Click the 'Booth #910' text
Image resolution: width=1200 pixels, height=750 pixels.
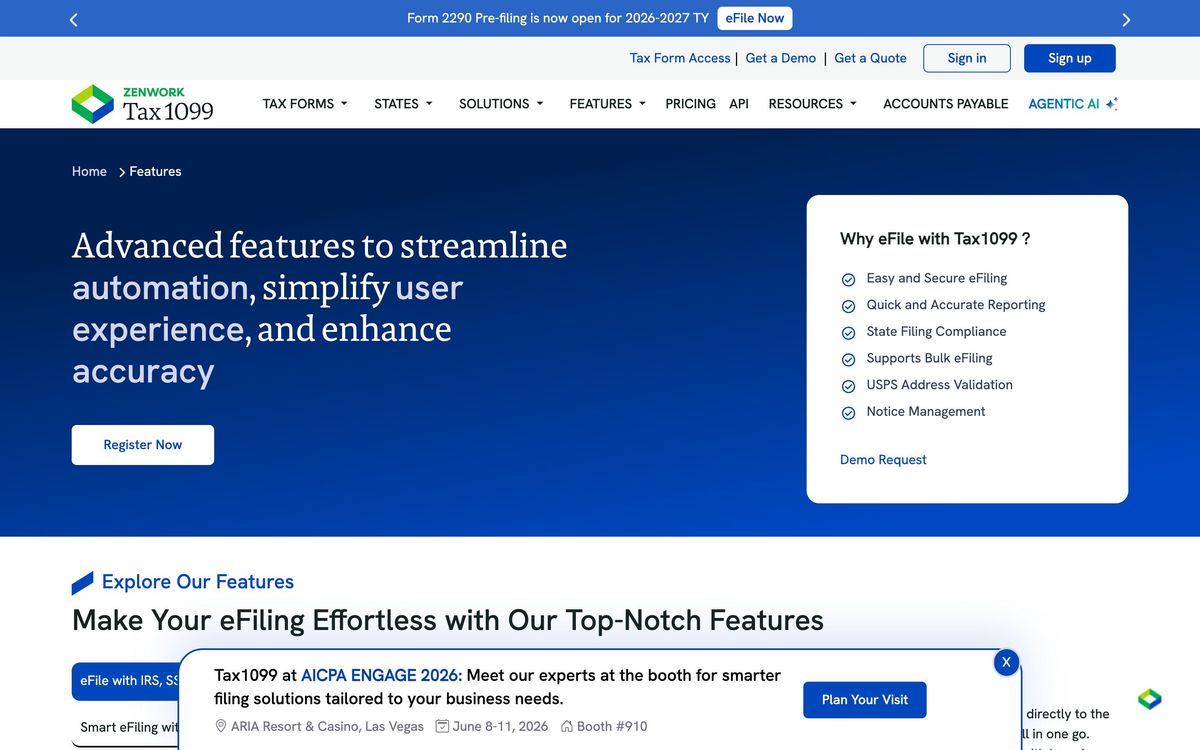612,726
